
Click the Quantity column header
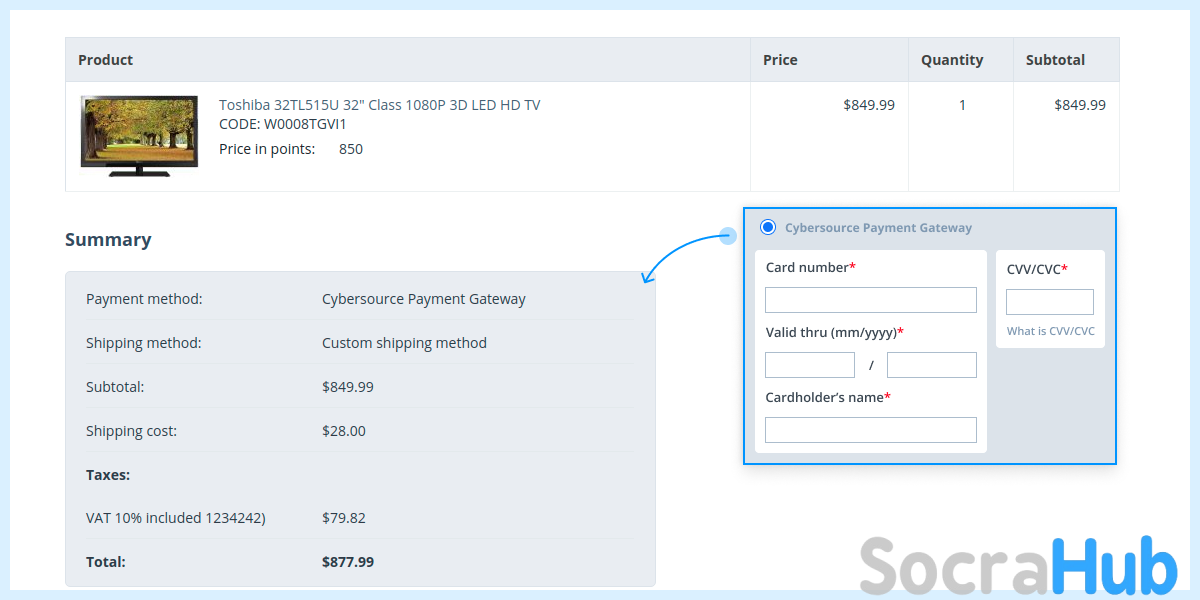(952, 60)
